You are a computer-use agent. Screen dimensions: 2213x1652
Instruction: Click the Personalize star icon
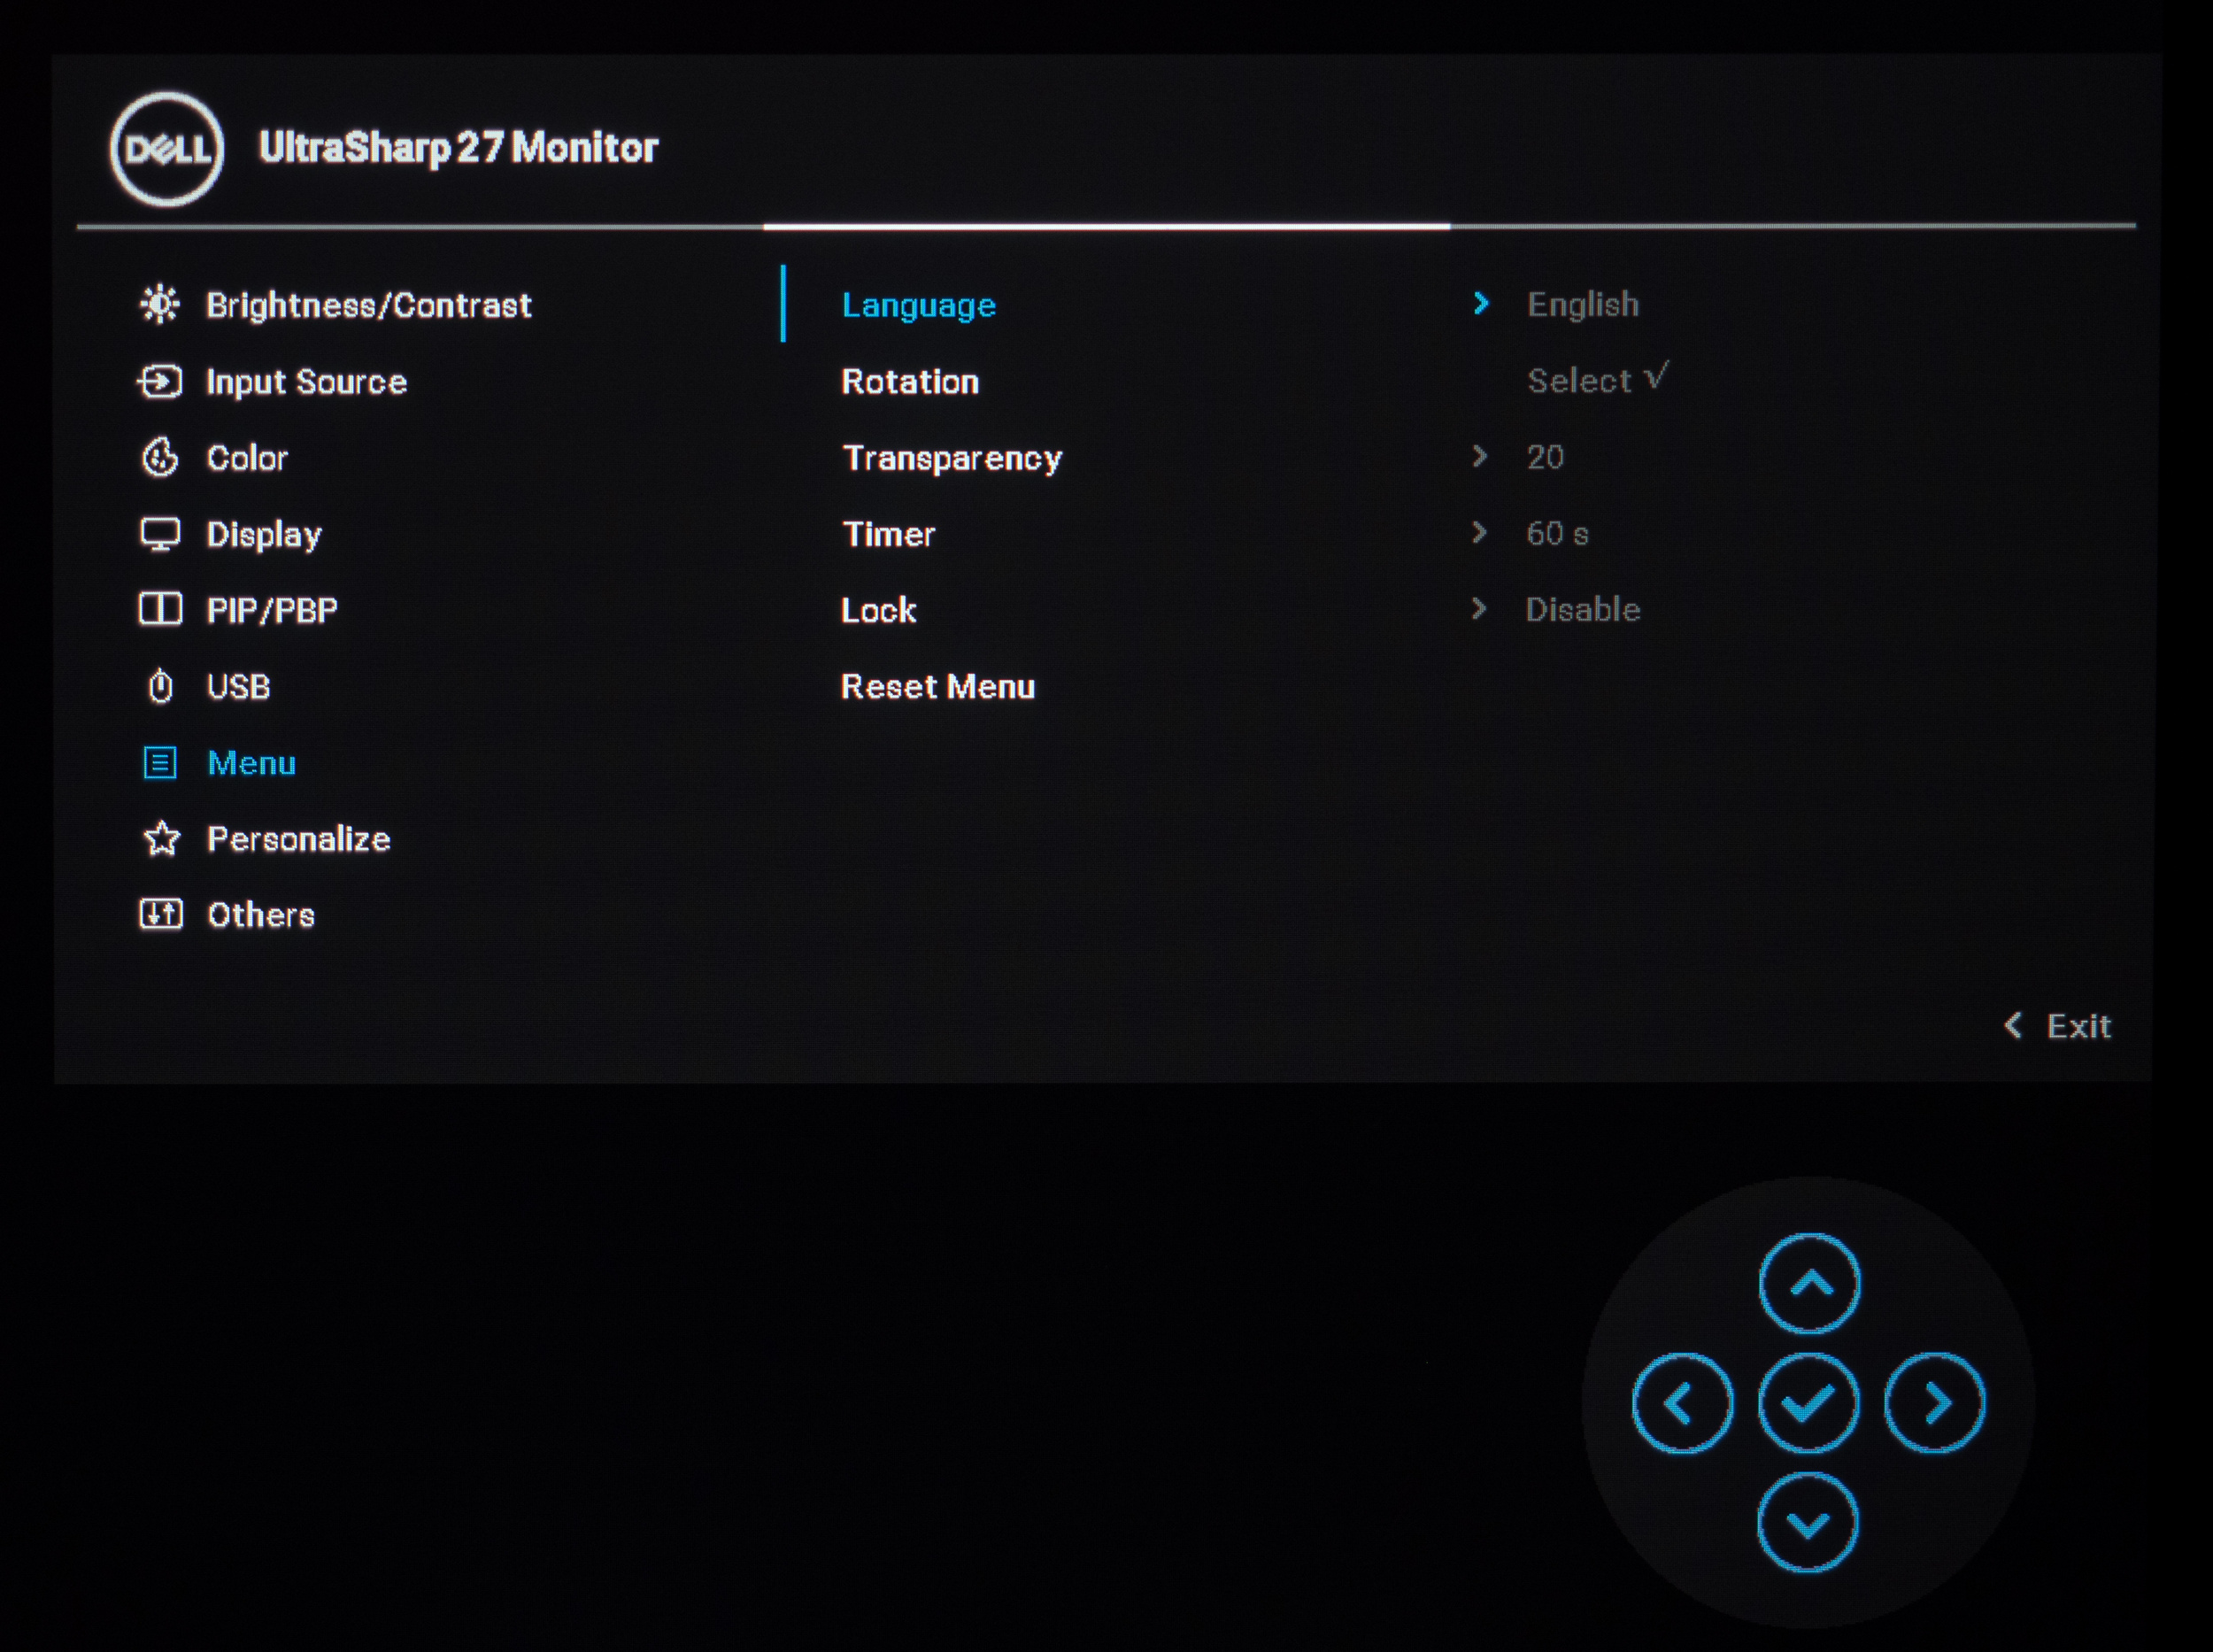(x=161, y=839)
